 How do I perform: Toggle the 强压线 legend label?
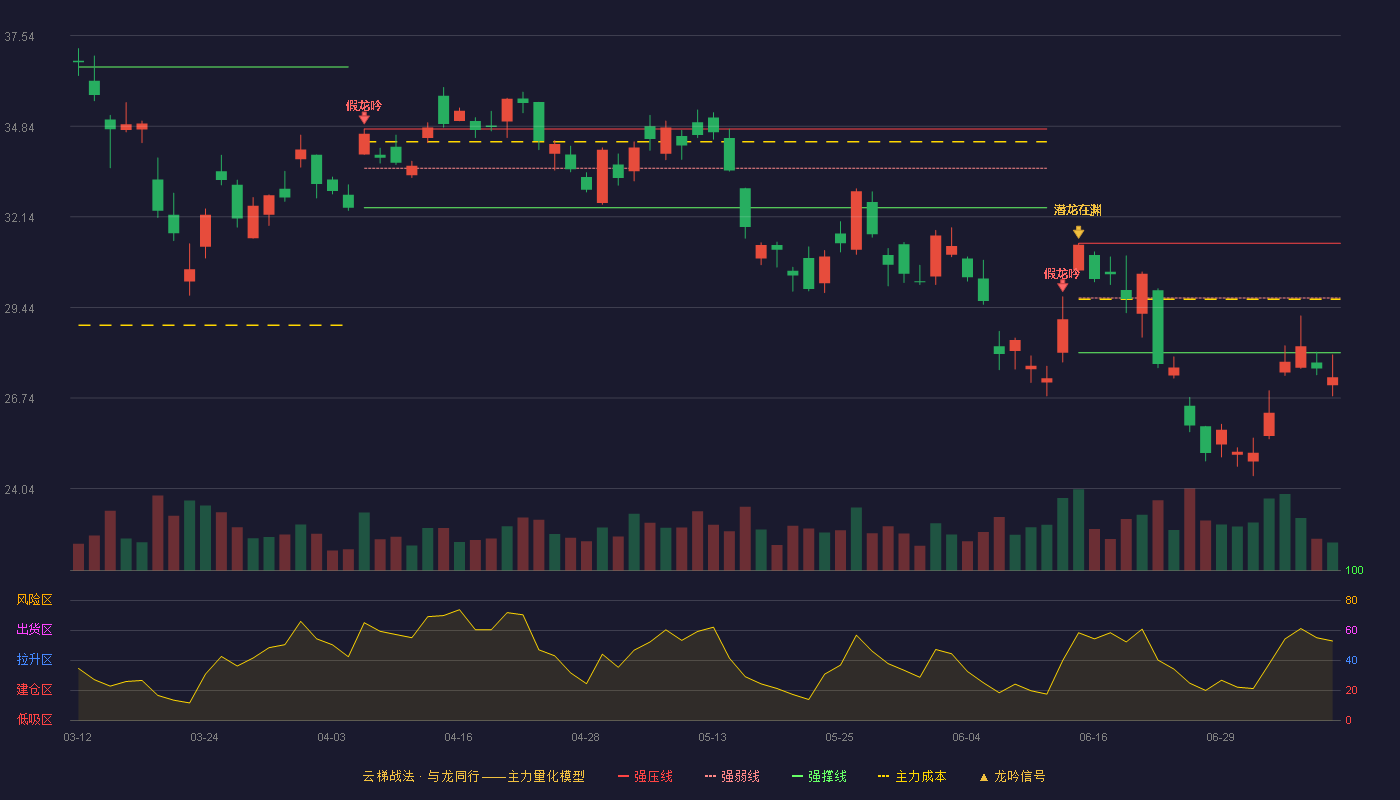coord(653,777)
